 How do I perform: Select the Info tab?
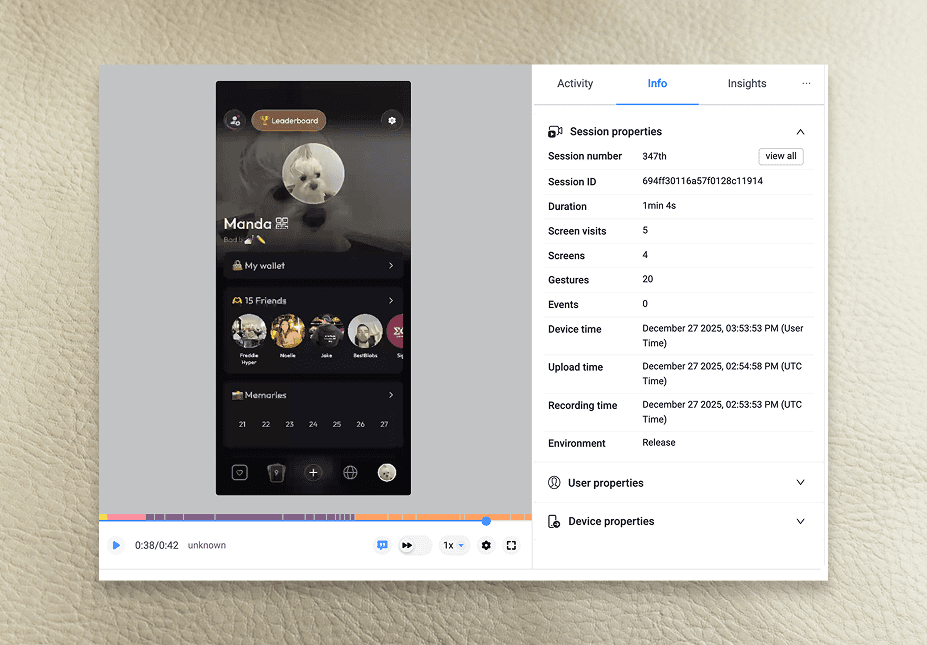(x=657, y=83)
